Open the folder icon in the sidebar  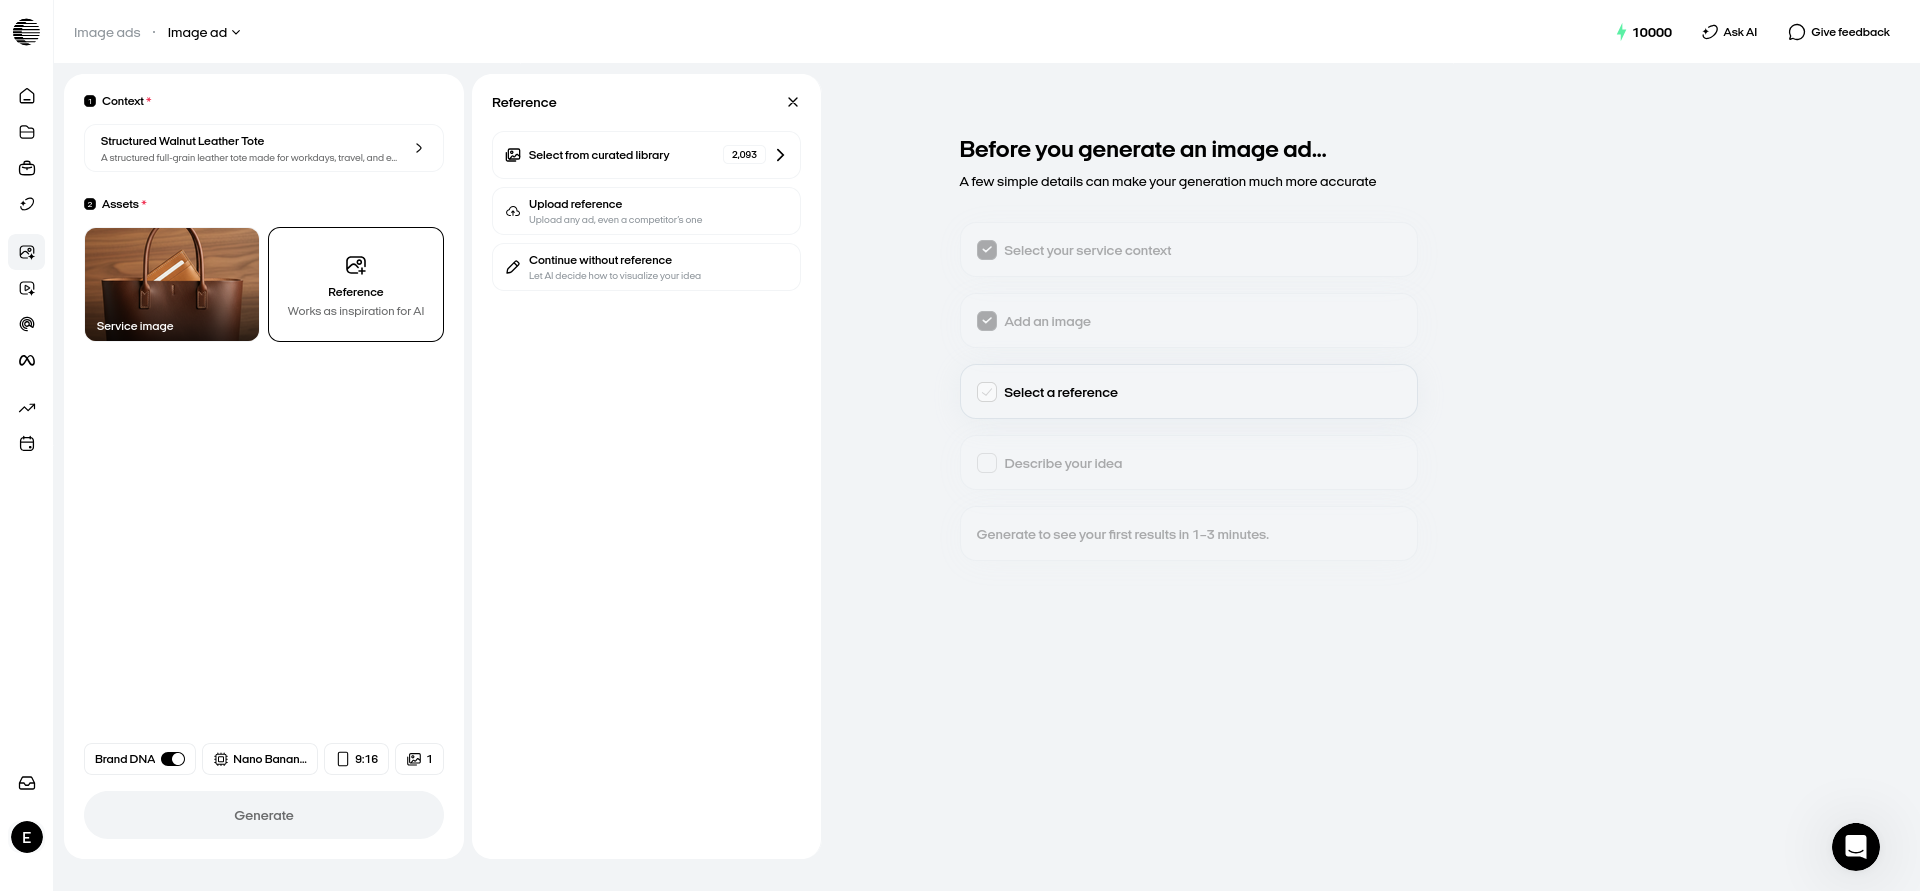tap(27, 132)
